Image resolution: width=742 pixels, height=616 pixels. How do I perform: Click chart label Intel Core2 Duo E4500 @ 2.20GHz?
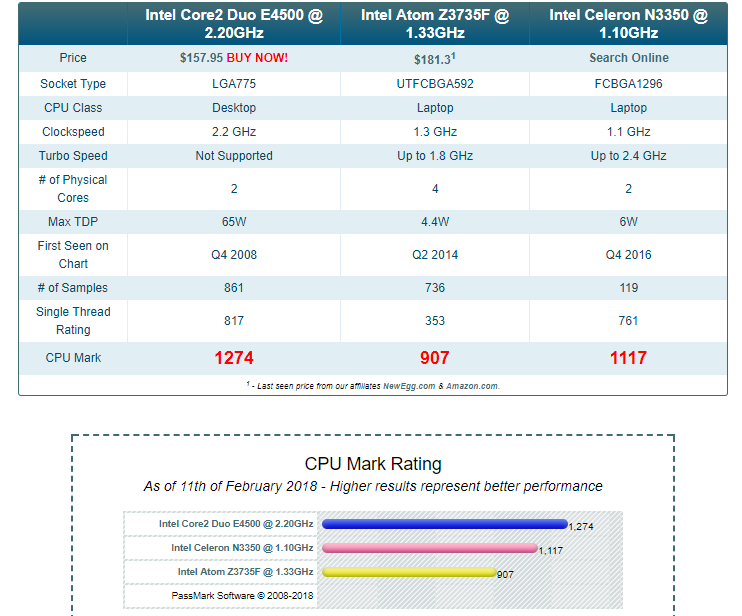point(236,524)
